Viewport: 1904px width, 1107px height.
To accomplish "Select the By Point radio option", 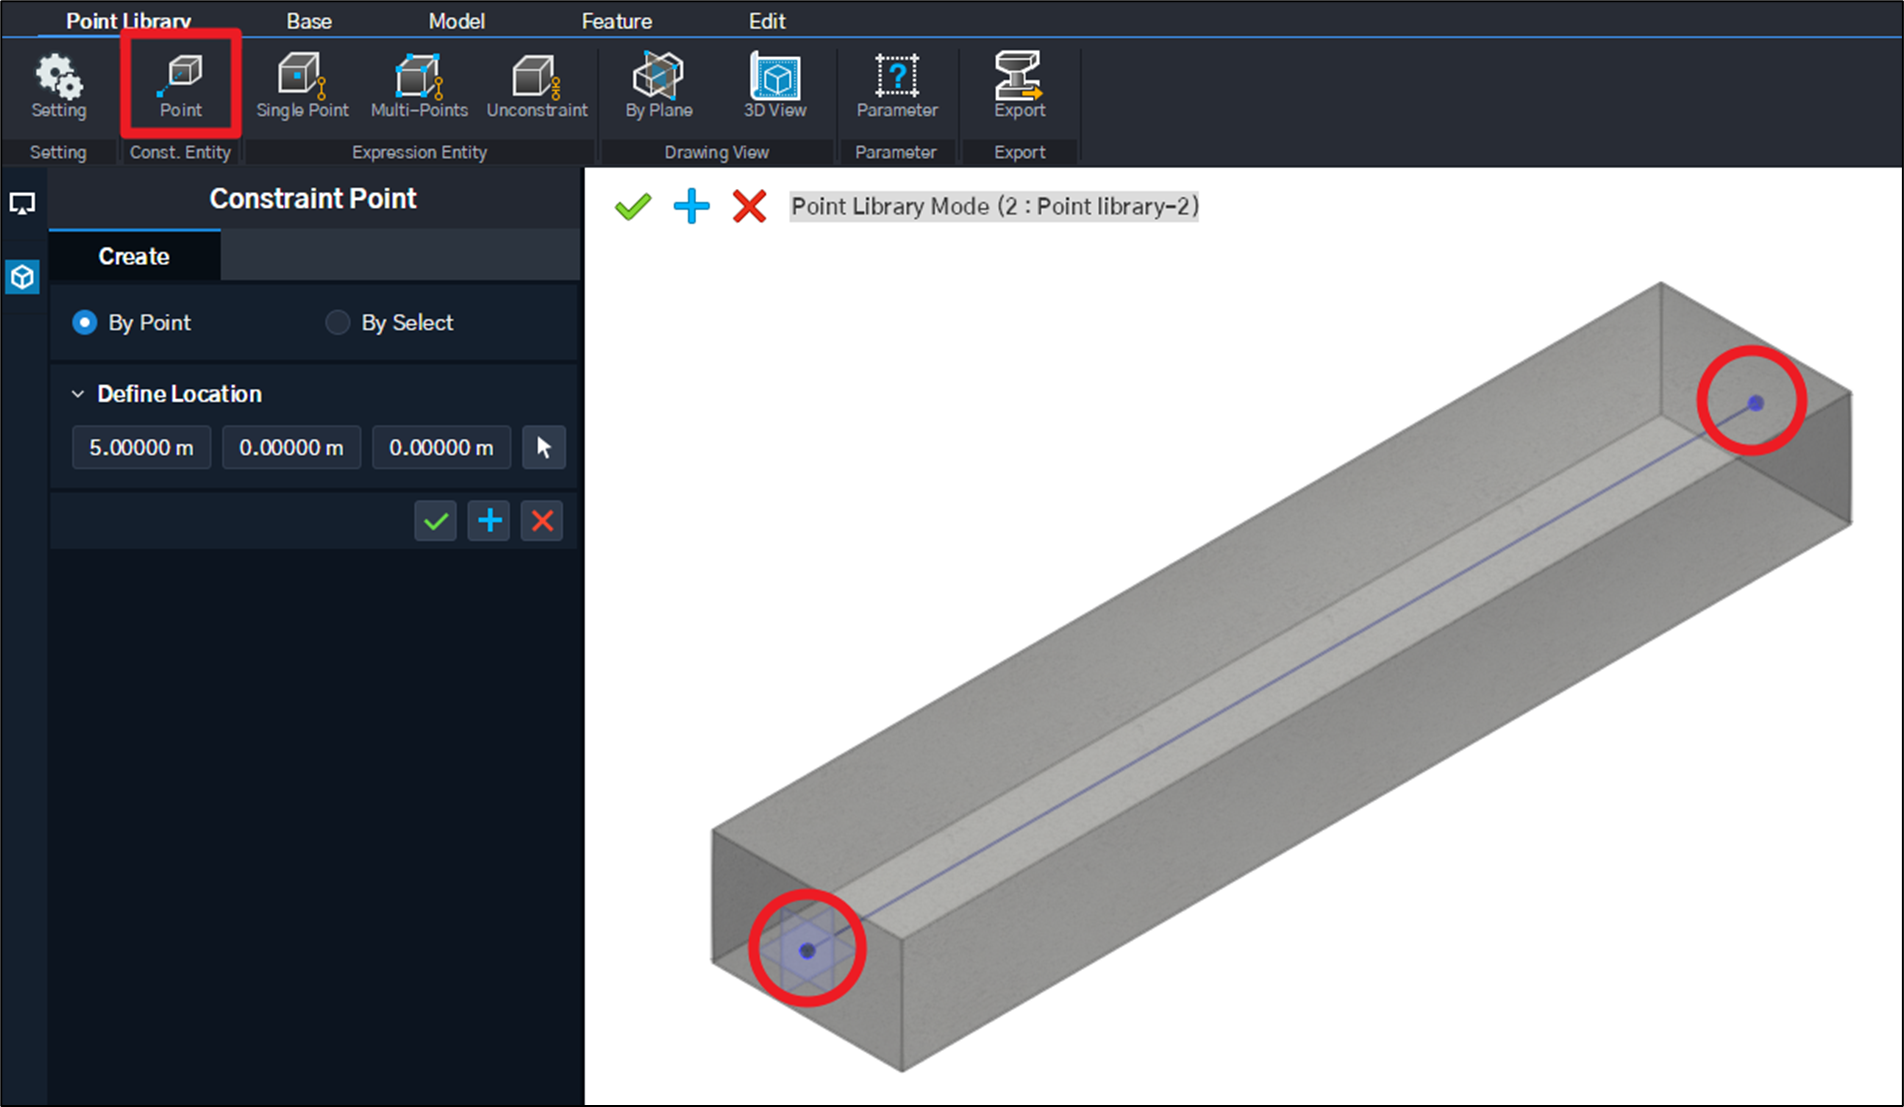I will [x=84, y=322].
